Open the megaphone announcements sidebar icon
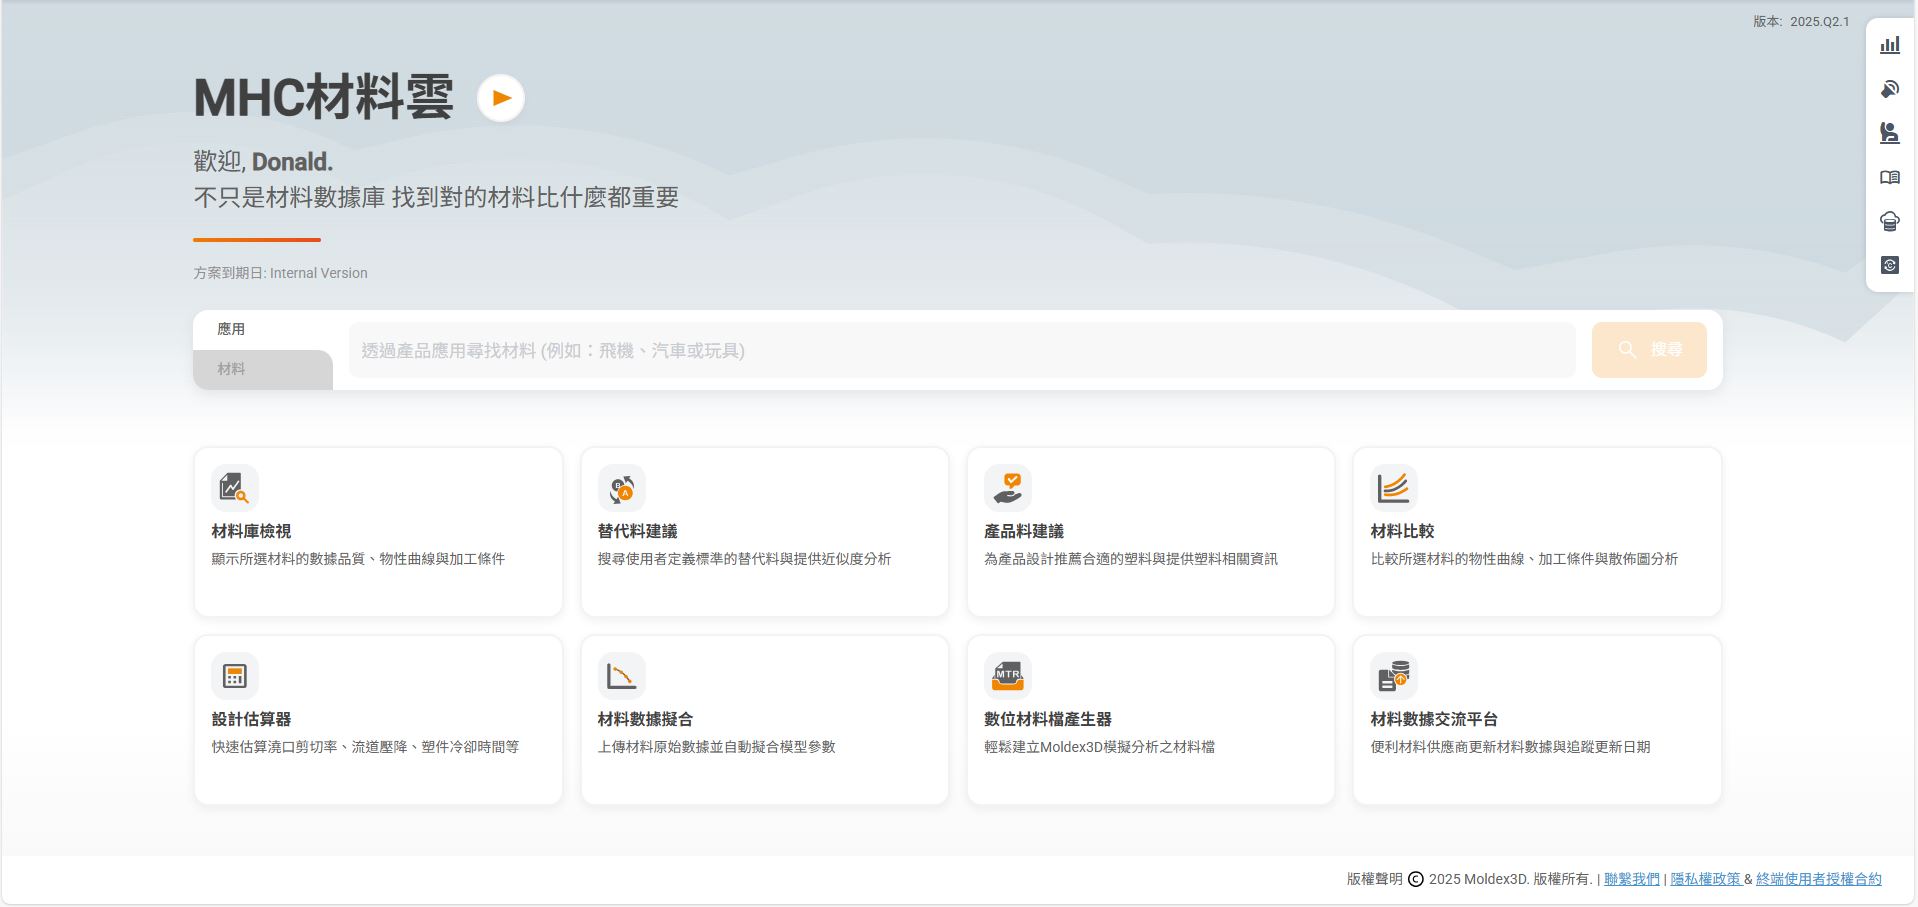The image size is (1918, 907). click(1890, 89)
